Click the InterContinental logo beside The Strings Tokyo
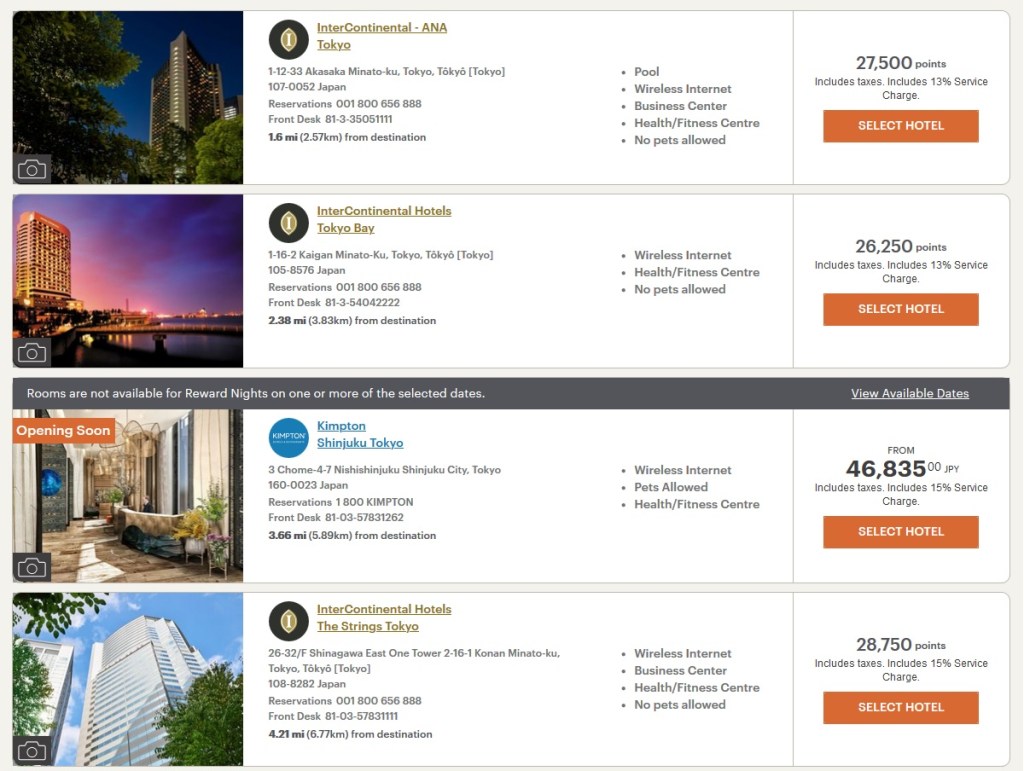The width and height of the screenshot is (1024, 771). pyautogui.click(x=288, y=621)
